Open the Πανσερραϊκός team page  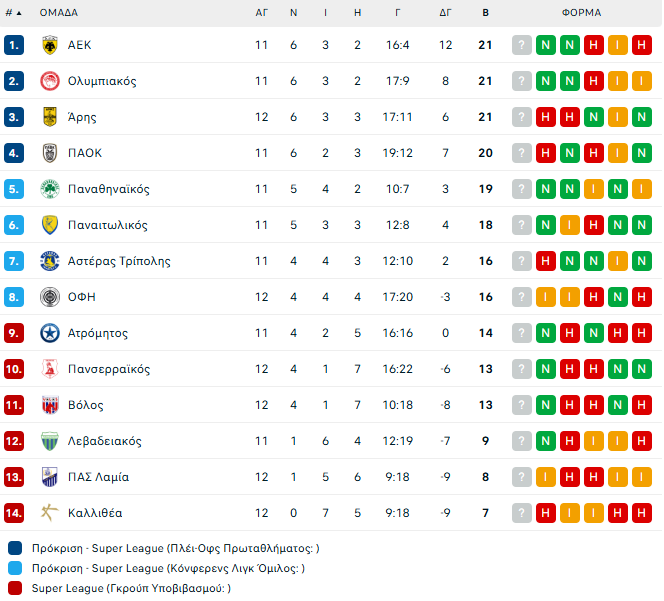[x=109, y=369]
